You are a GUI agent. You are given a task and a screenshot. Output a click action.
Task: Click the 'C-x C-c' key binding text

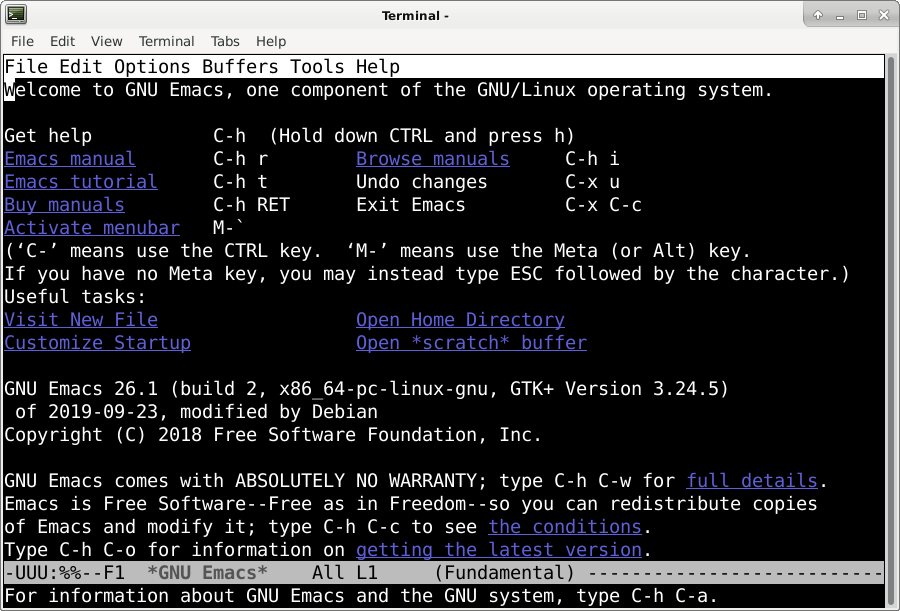click(x=603, y=204)
